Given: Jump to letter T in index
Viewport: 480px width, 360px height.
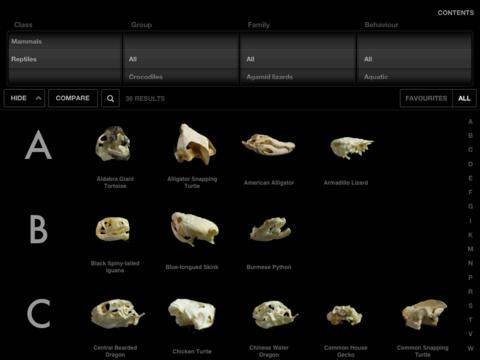Looking at the screenshot, I should (470, 320).
